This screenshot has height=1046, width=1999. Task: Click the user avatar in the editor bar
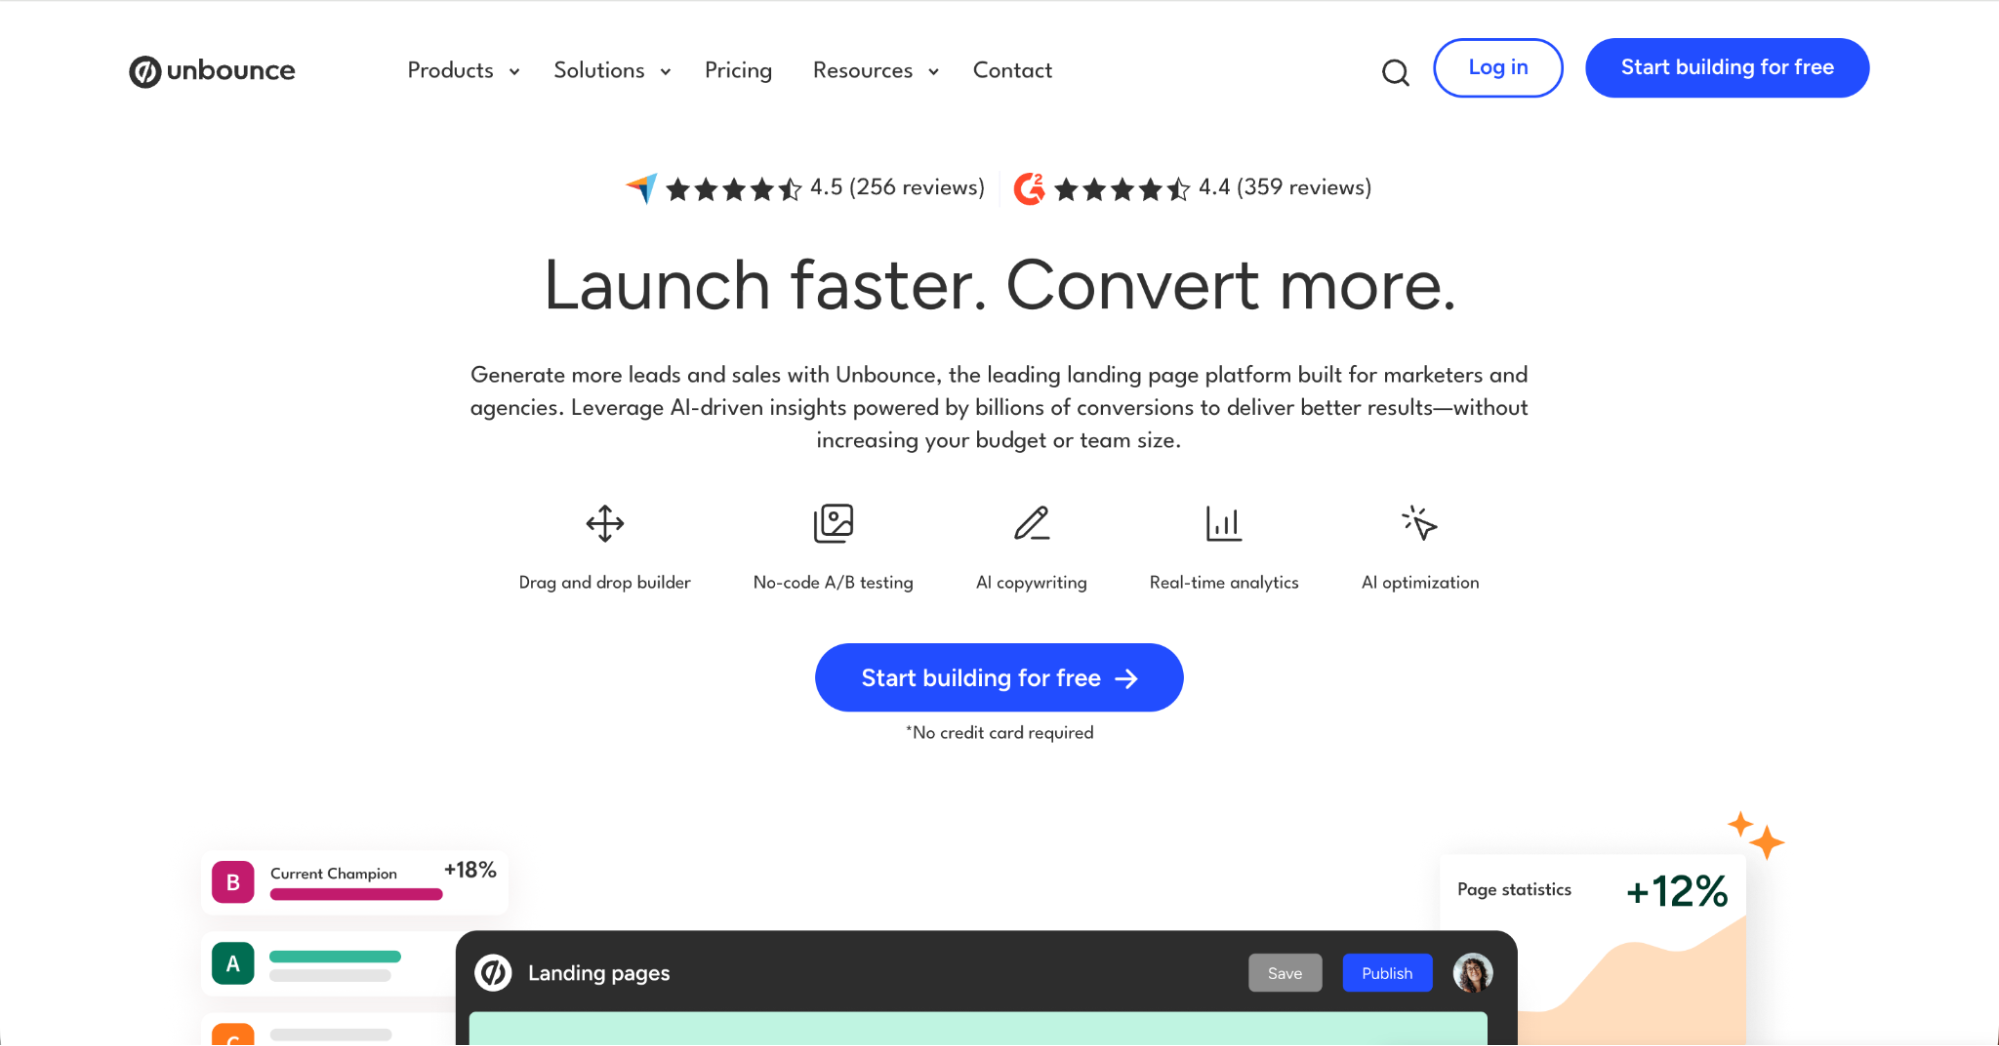pyautogui.click(x=1471, y=971)
